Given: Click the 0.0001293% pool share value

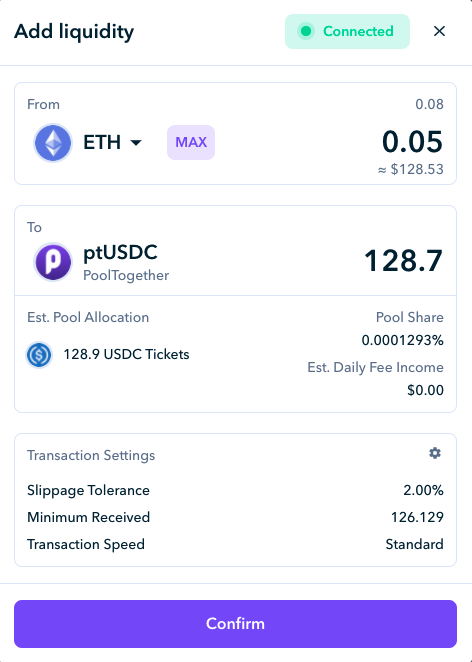Looking at the screenshot, I should pos(402,340).
